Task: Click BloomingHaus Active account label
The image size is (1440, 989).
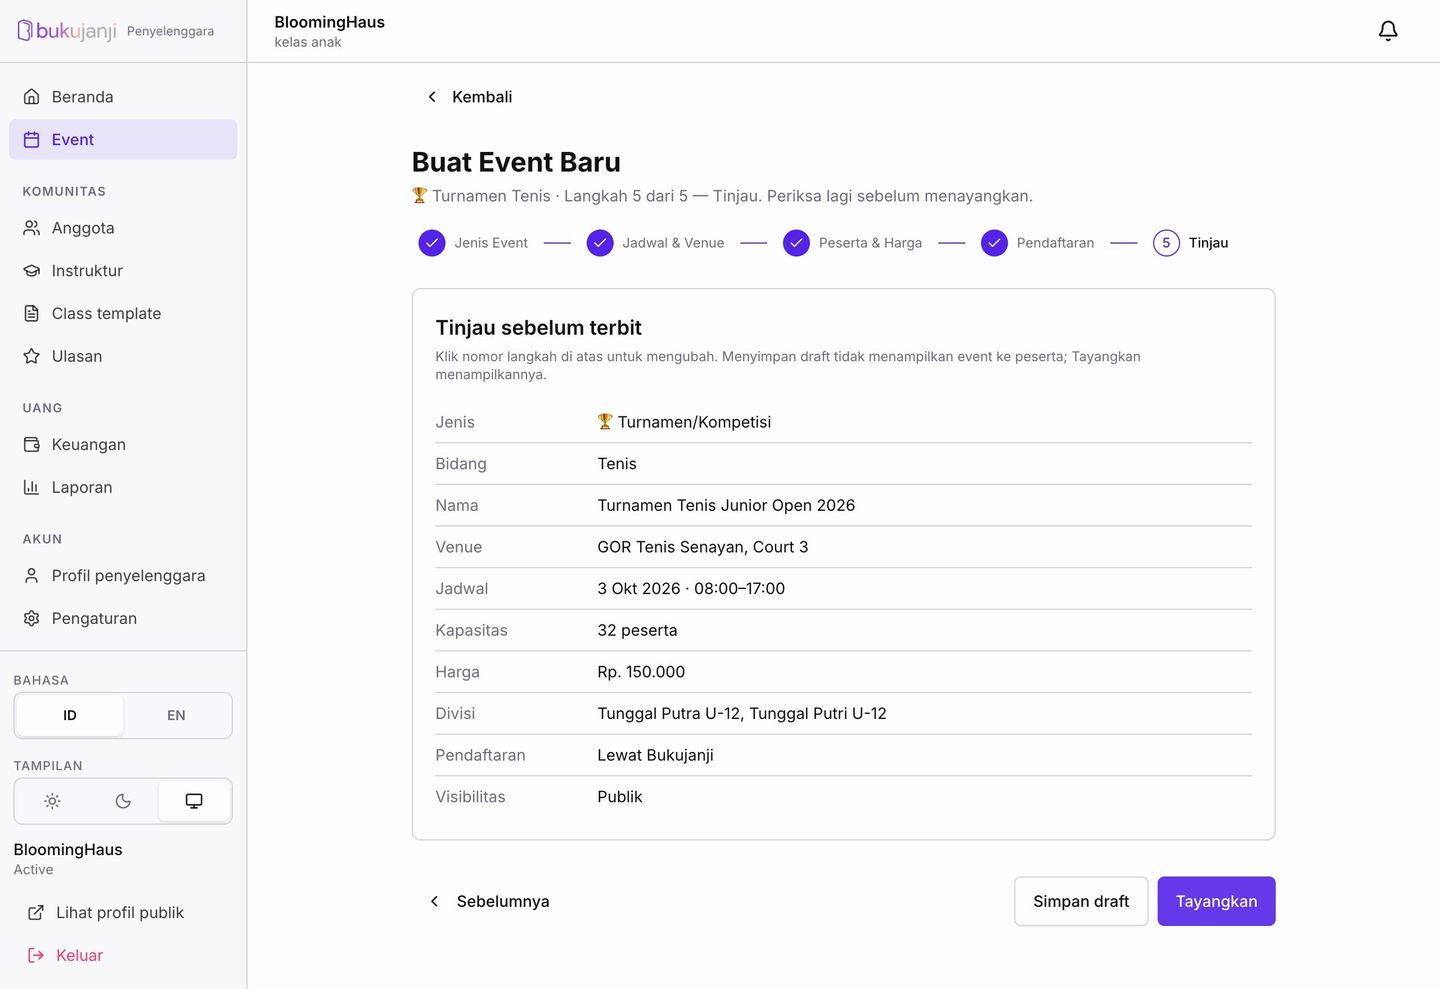Action: [68, 859]
